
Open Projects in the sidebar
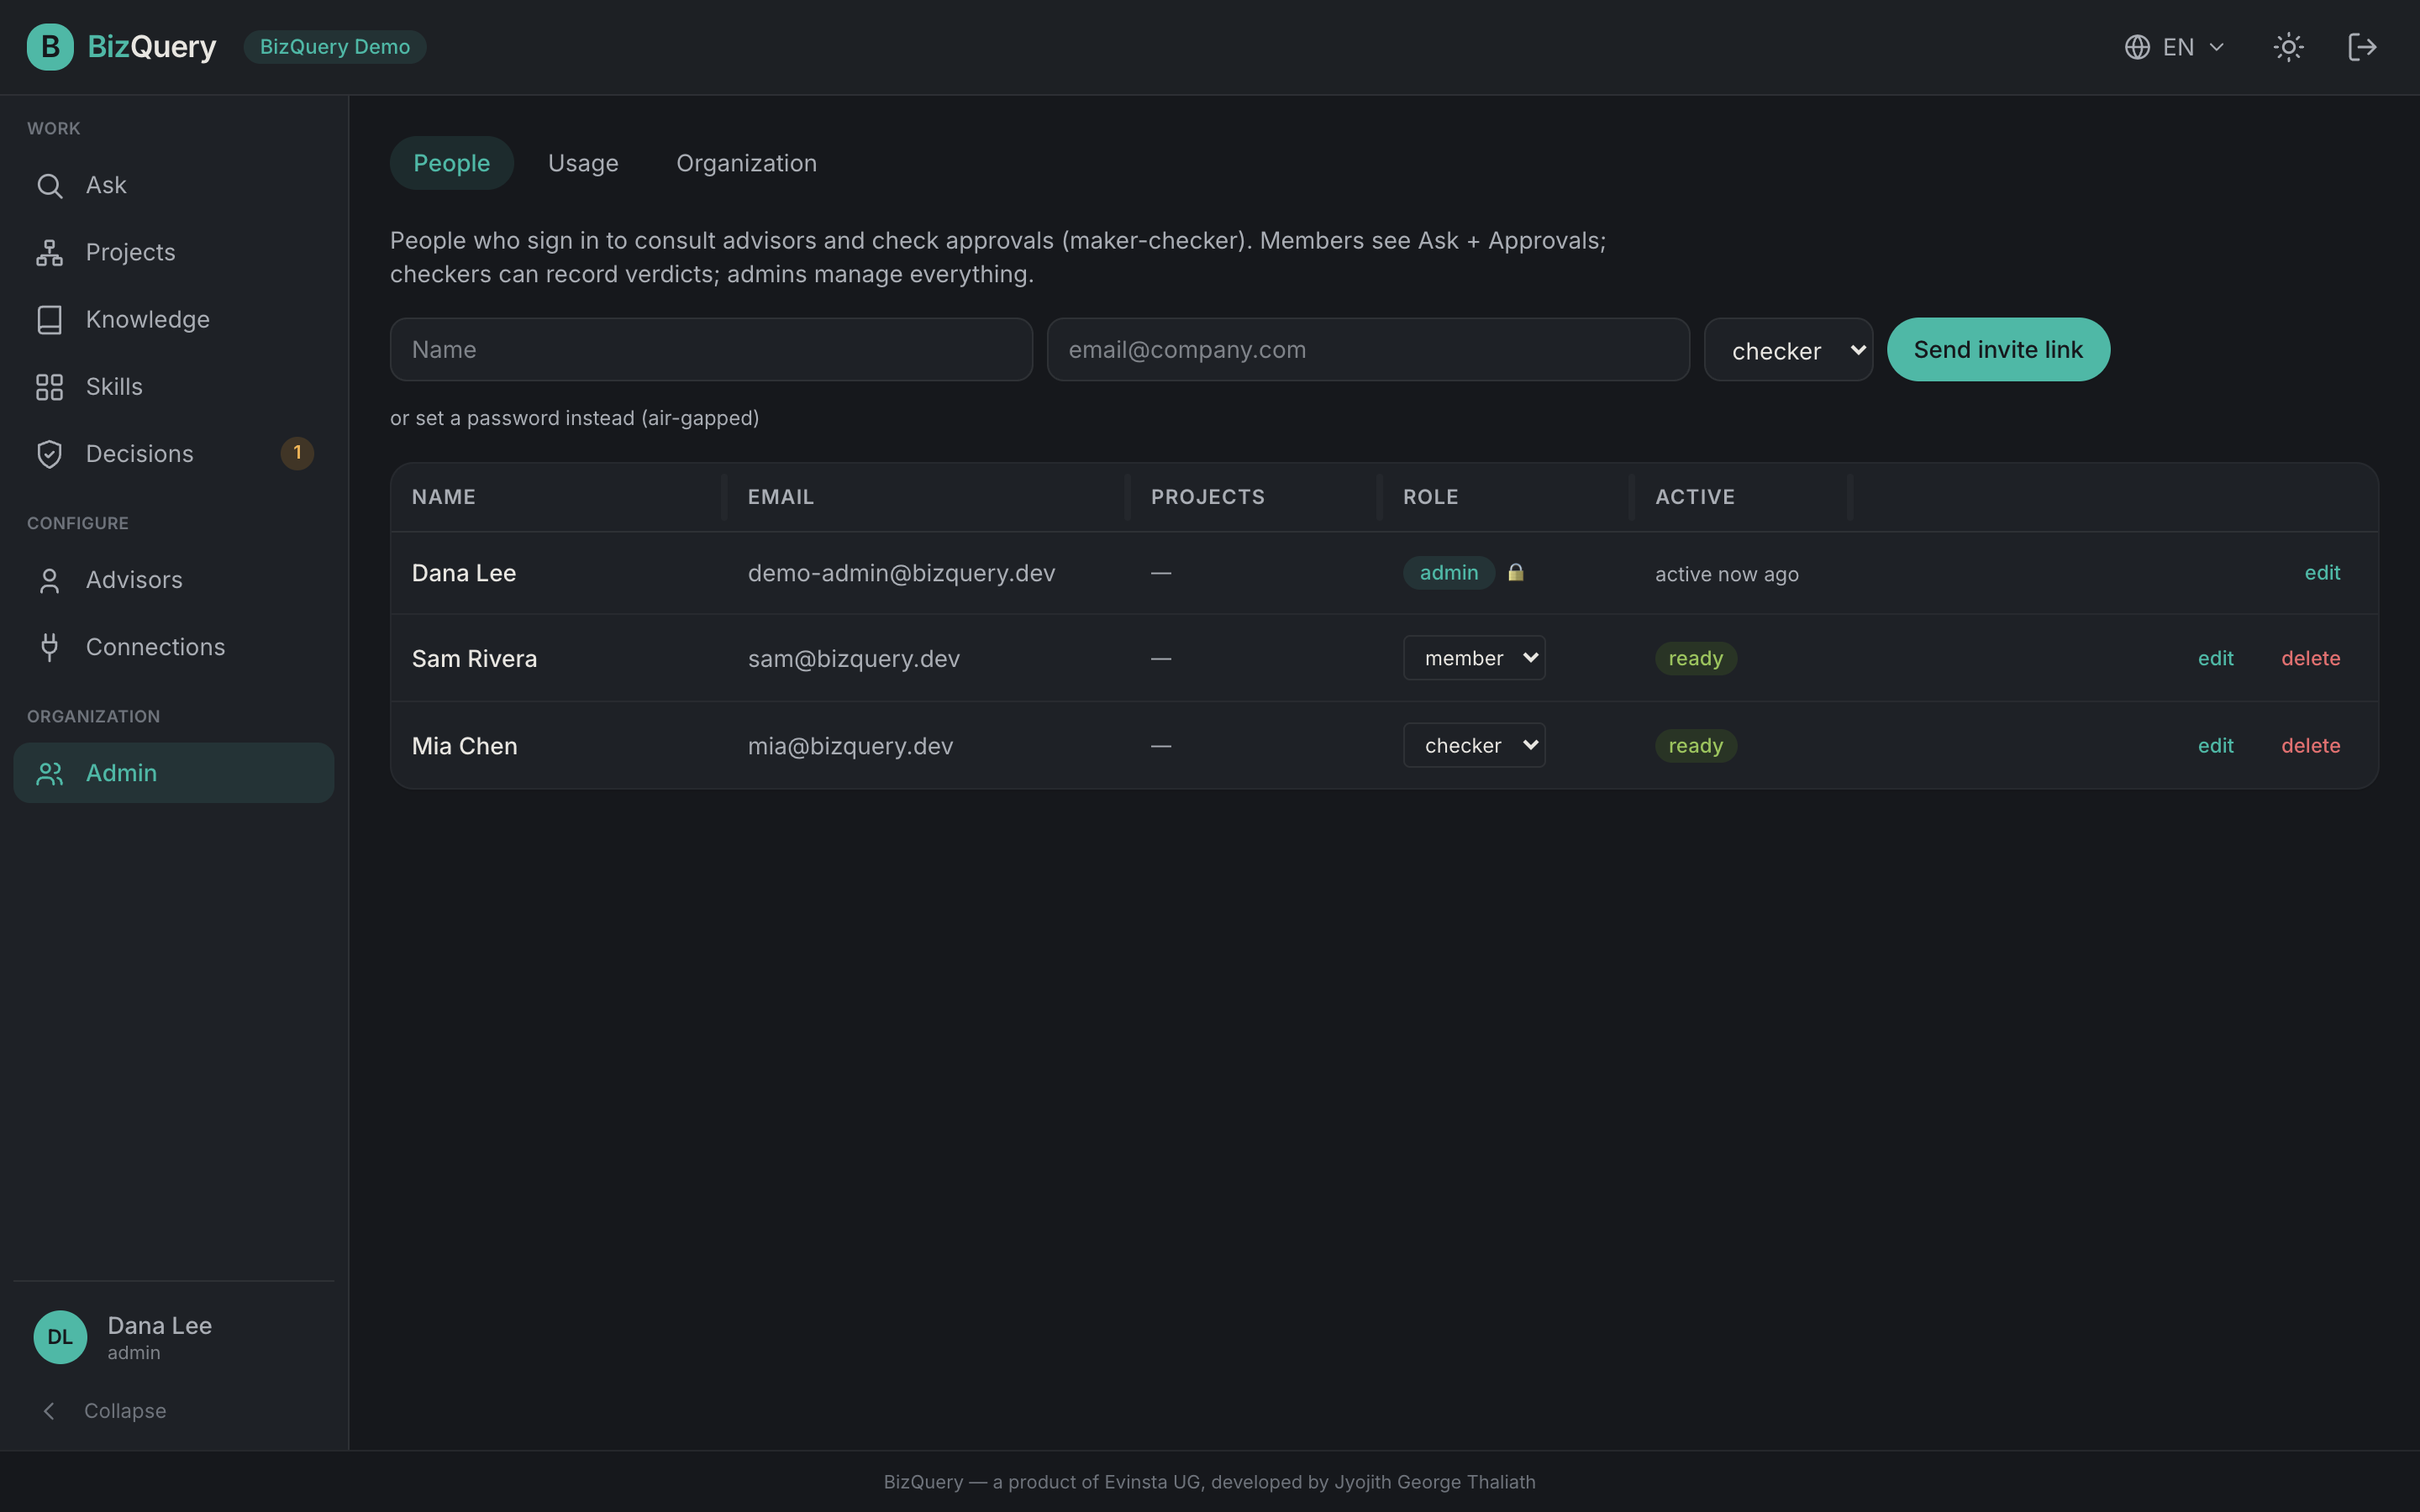click(x=174, y=253)
